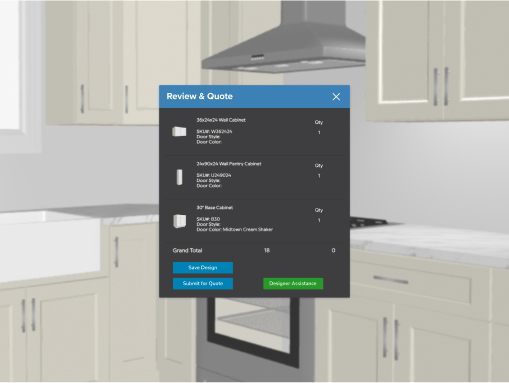Image resolution: width=509 pixels, height=383 pixels.
Task: Select the 30" Base Cabinet thumbnail
Action: pyautogui.click(x=180, y=221)
